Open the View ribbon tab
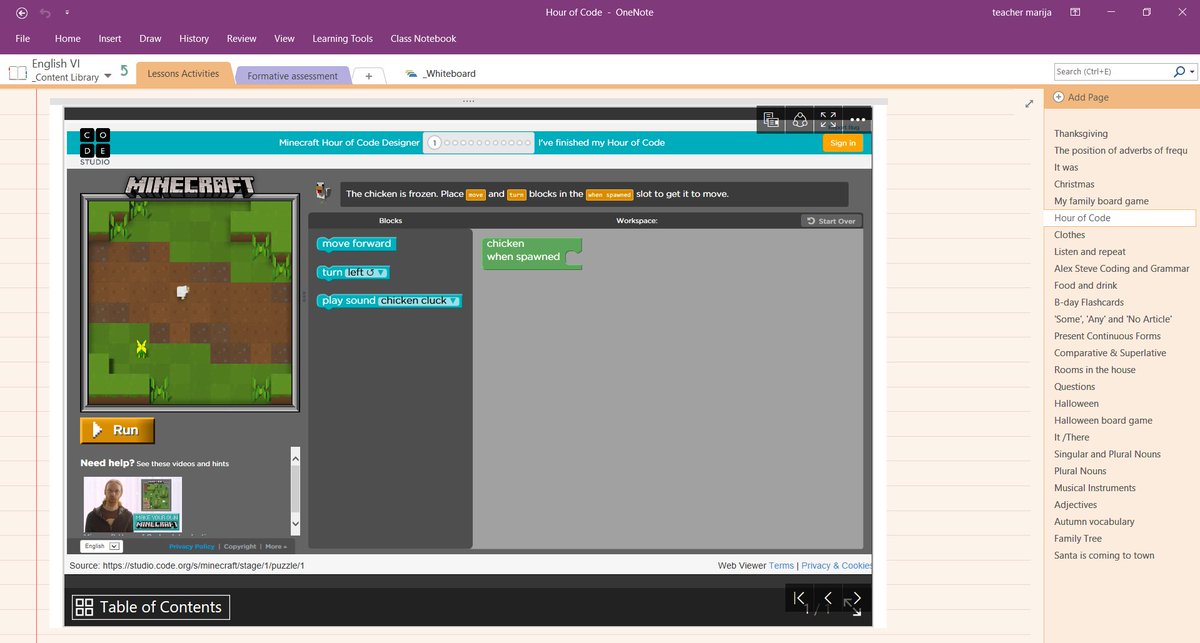The image size is (1200, 643). coord(284,38)
